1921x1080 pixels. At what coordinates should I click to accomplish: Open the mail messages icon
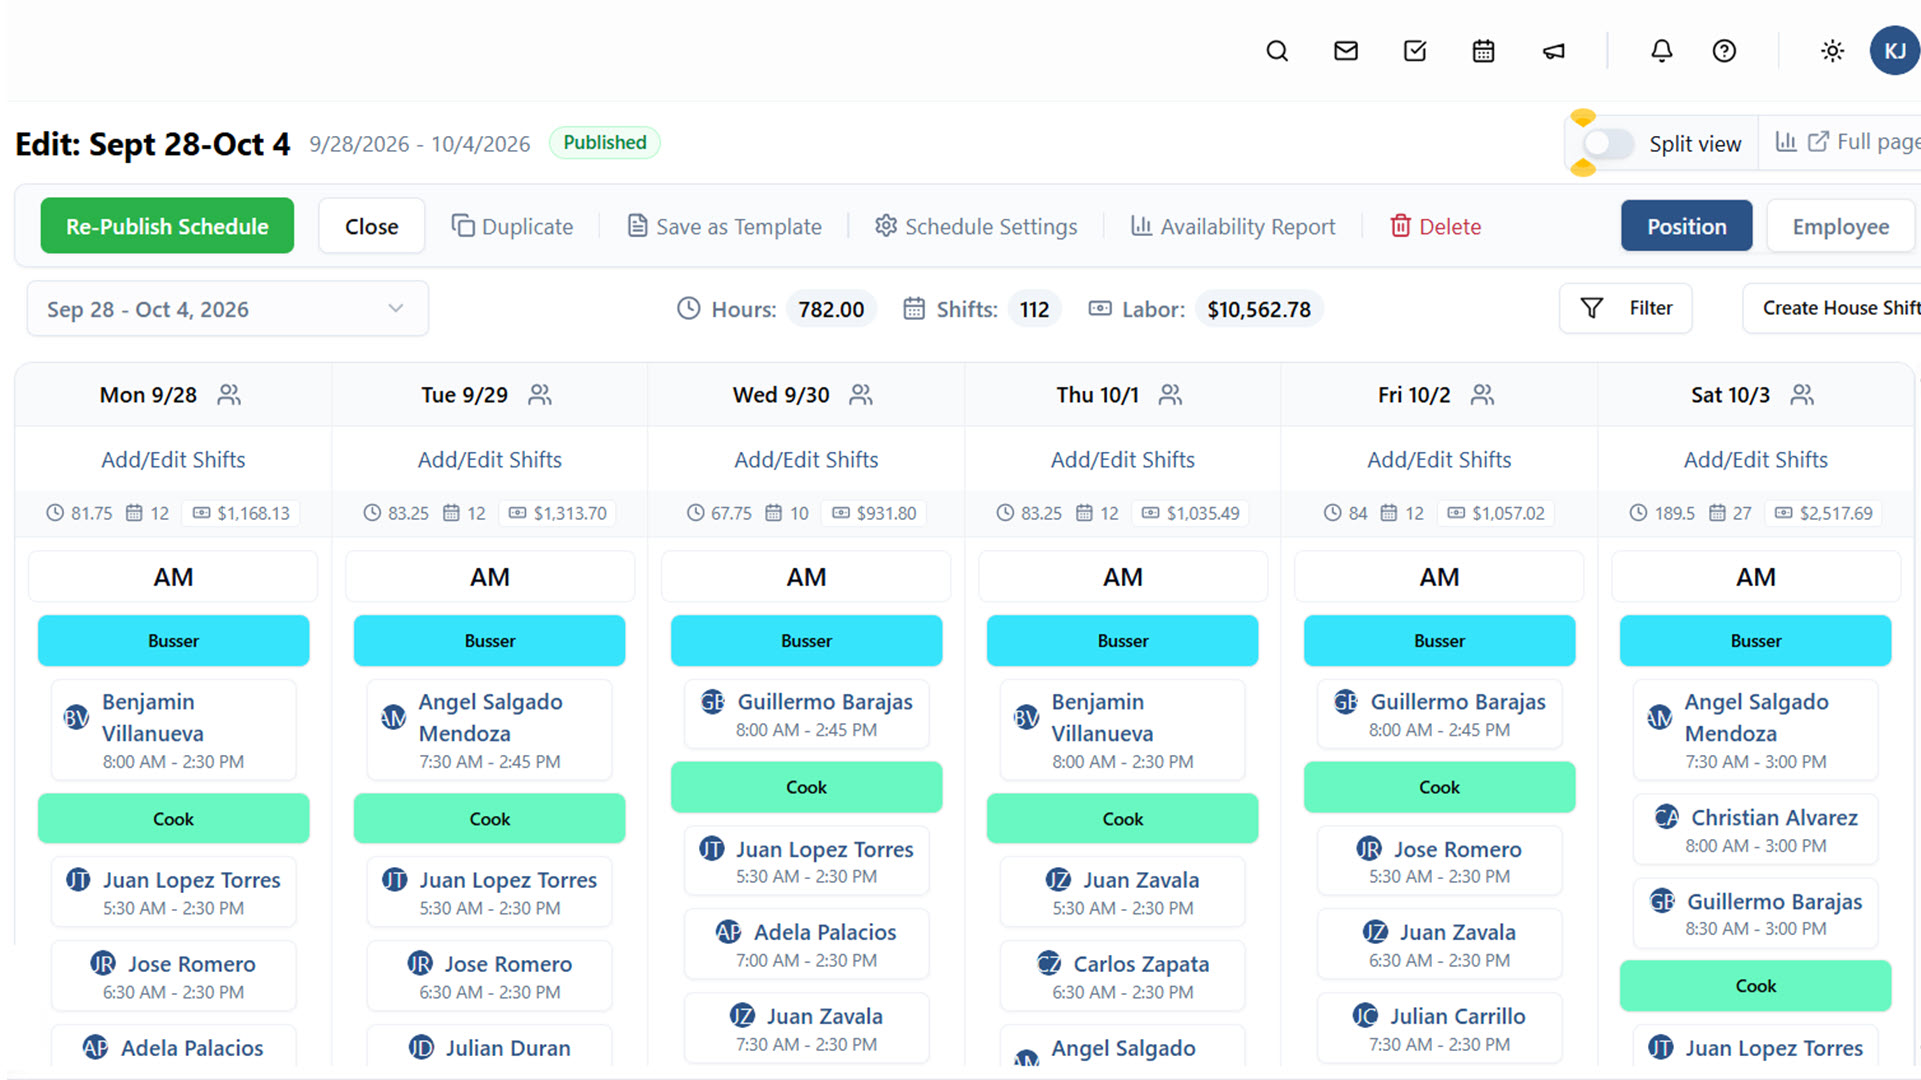point(1346,51)
